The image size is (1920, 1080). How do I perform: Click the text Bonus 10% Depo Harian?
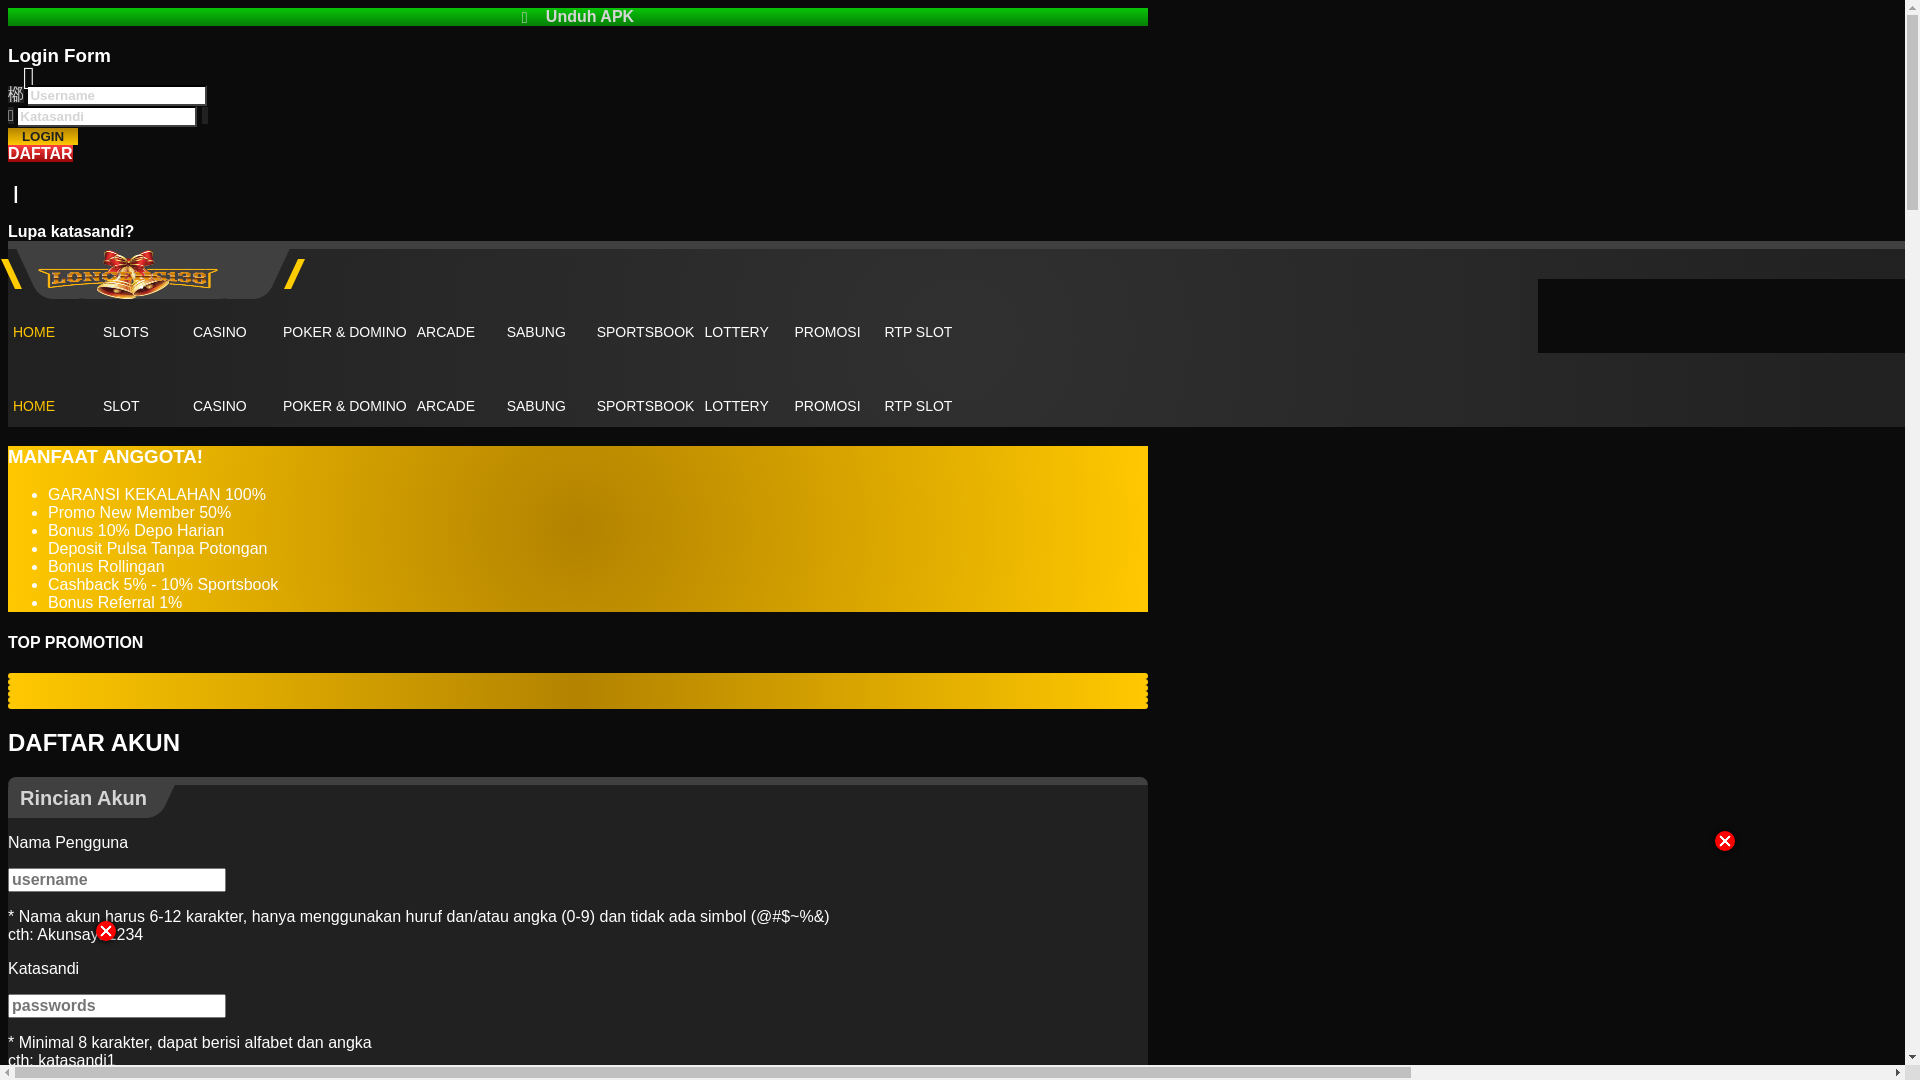[136, 530]
